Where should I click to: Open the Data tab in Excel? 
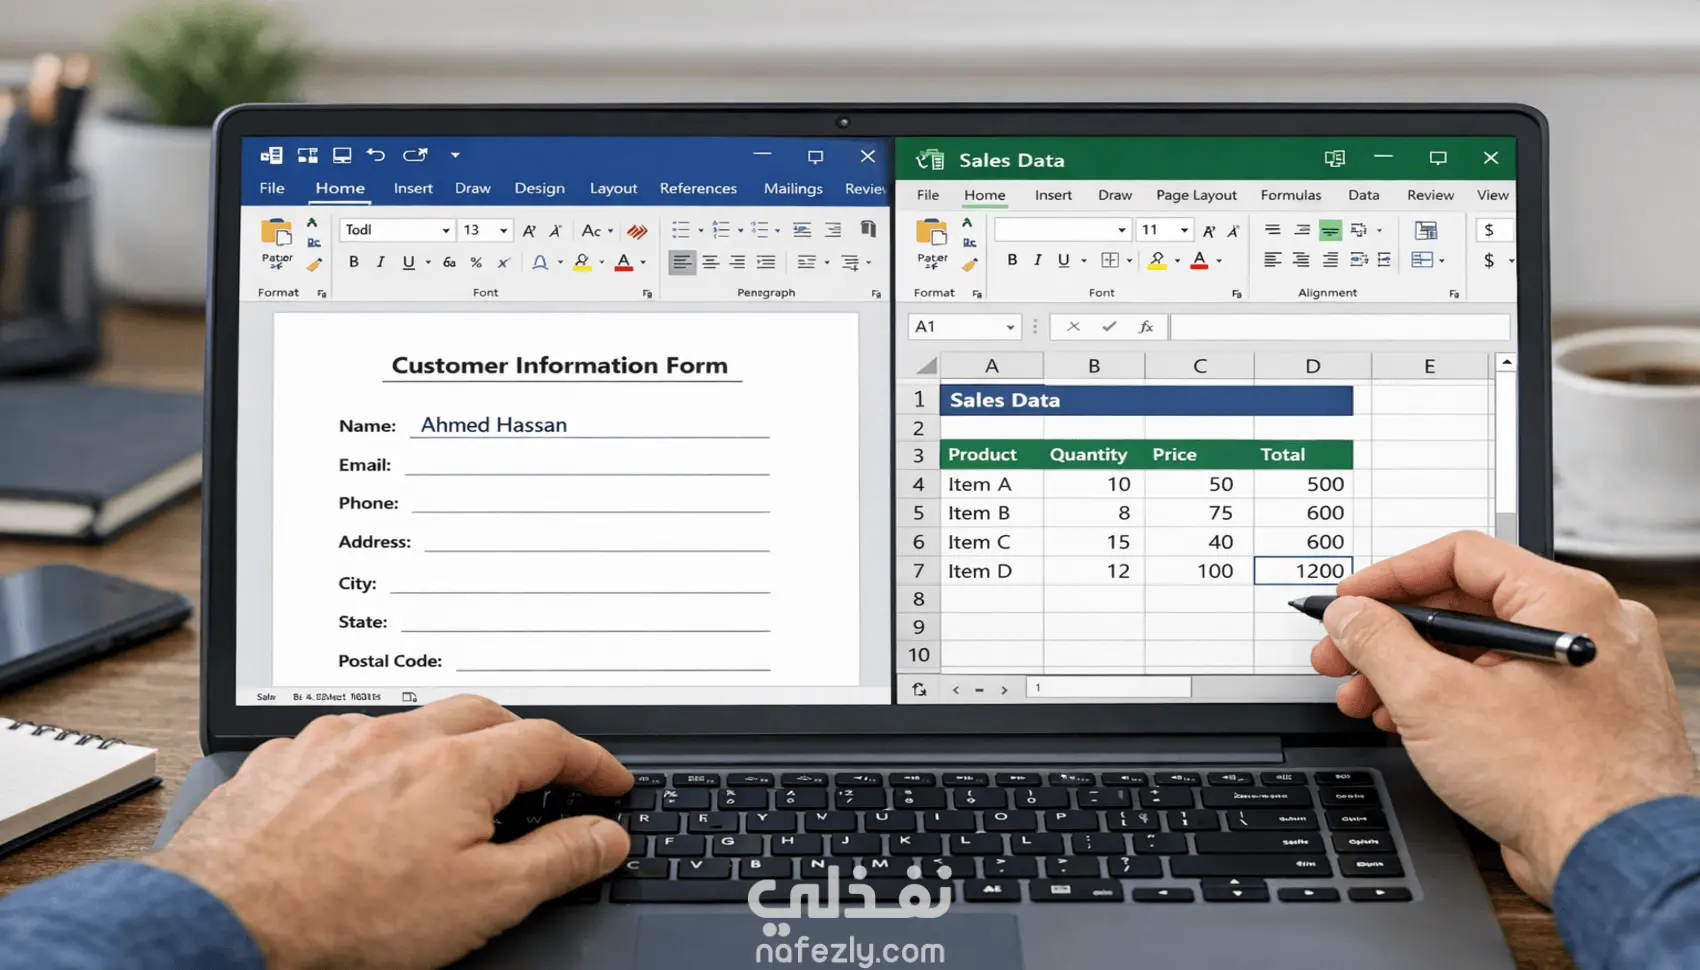(x=1363, y=195)
